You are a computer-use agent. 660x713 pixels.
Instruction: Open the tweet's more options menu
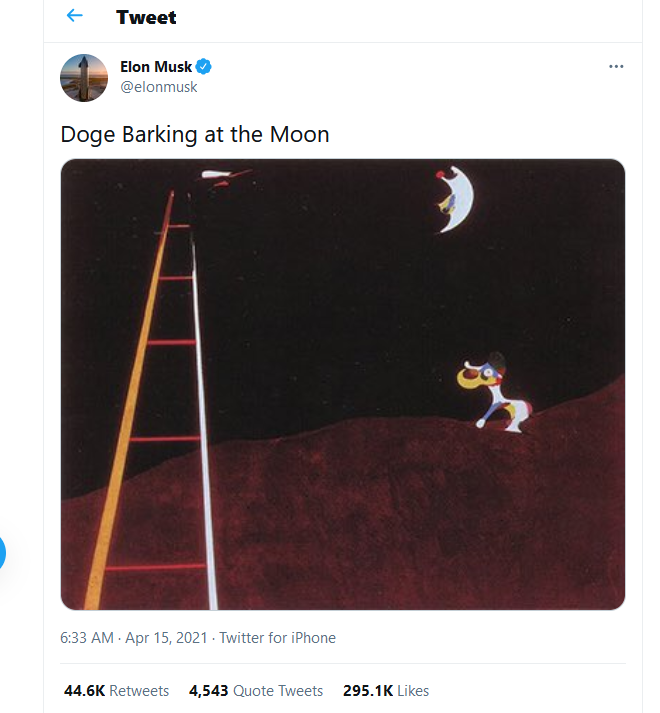point(616,67)
